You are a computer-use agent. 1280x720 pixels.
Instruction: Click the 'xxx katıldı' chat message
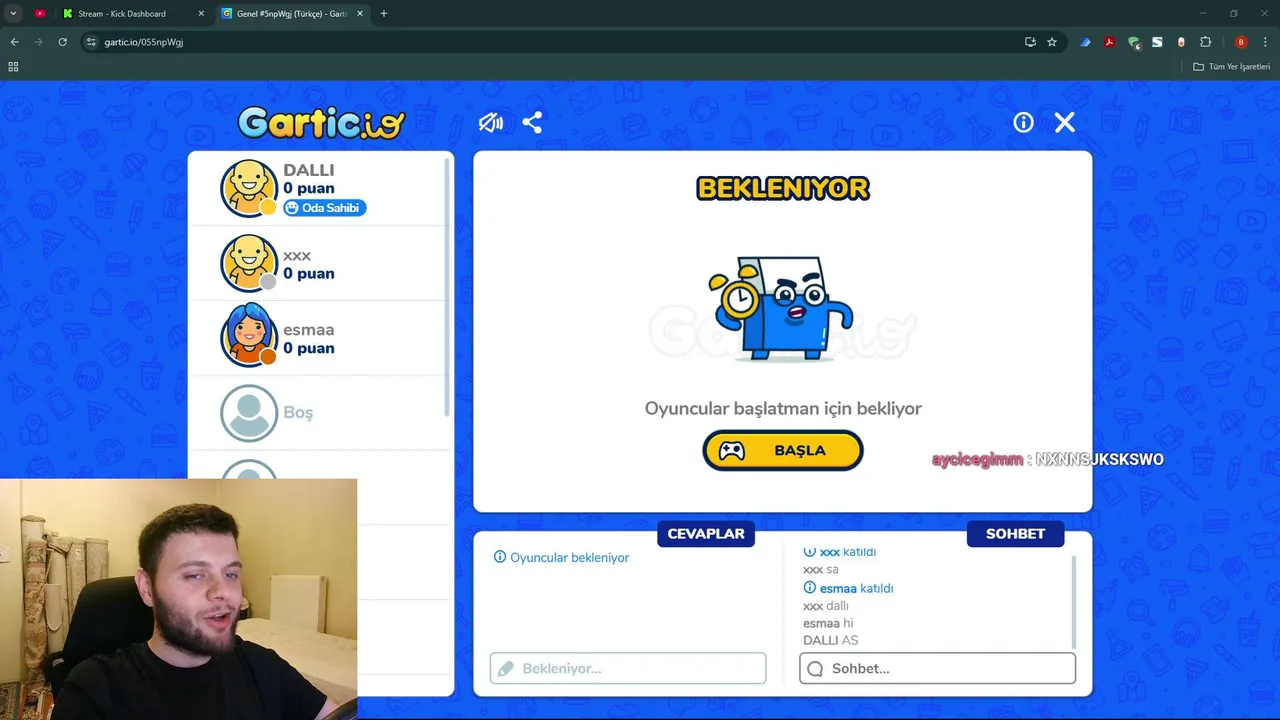click(x=840, y=552)
